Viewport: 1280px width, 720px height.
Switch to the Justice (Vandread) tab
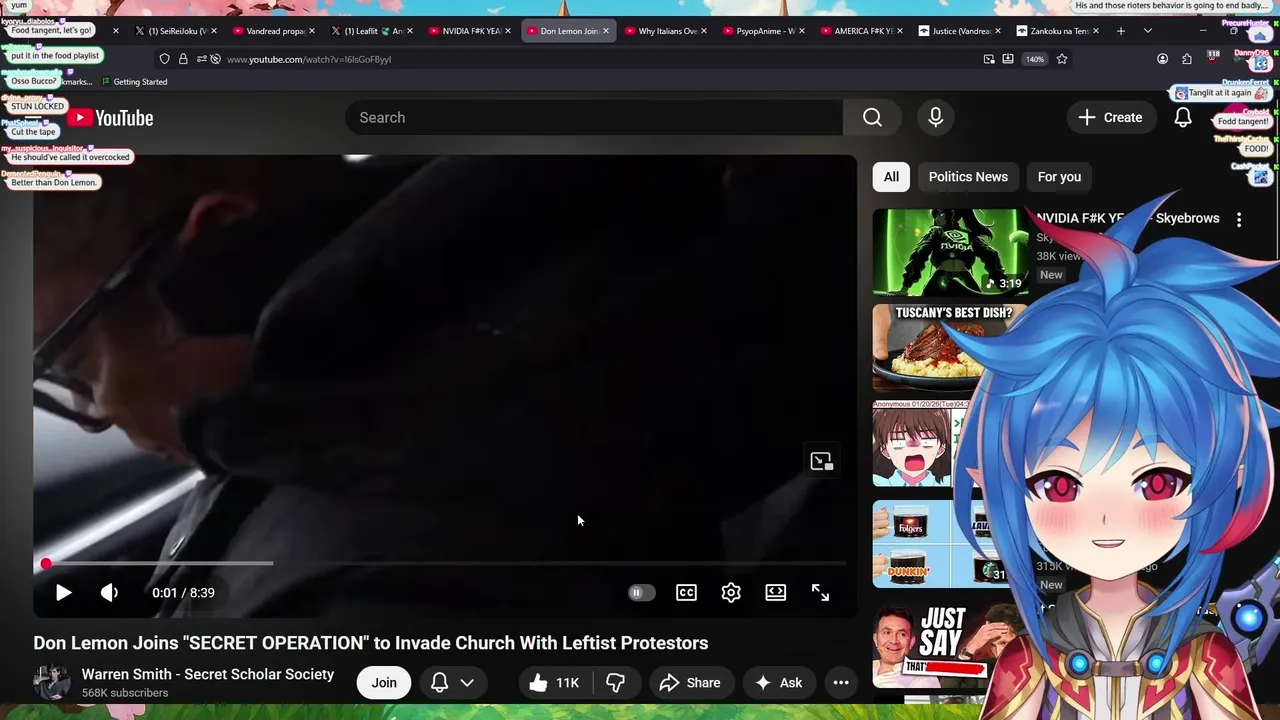959,31
